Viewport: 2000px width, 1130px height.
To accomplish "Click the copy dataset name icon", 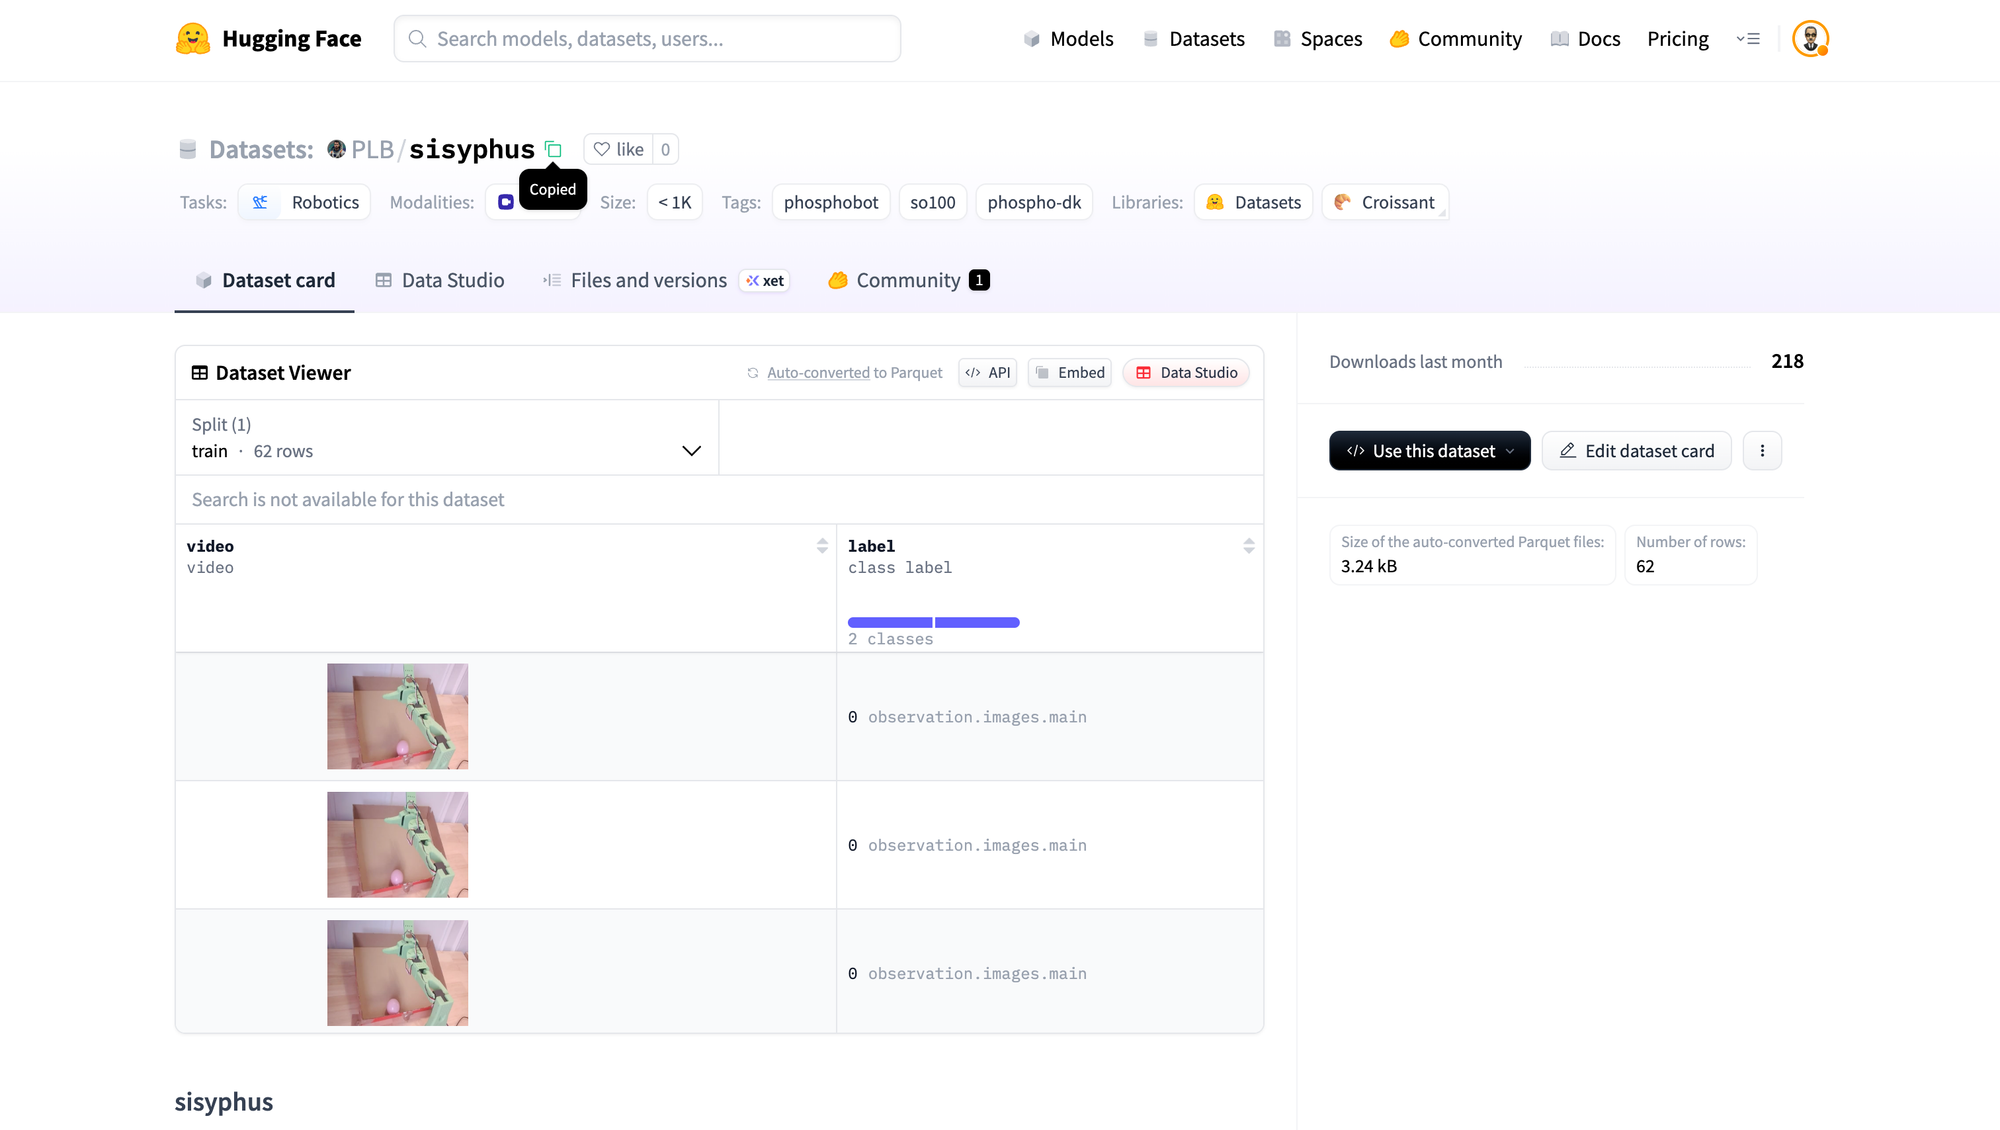I will pos(553,150).
